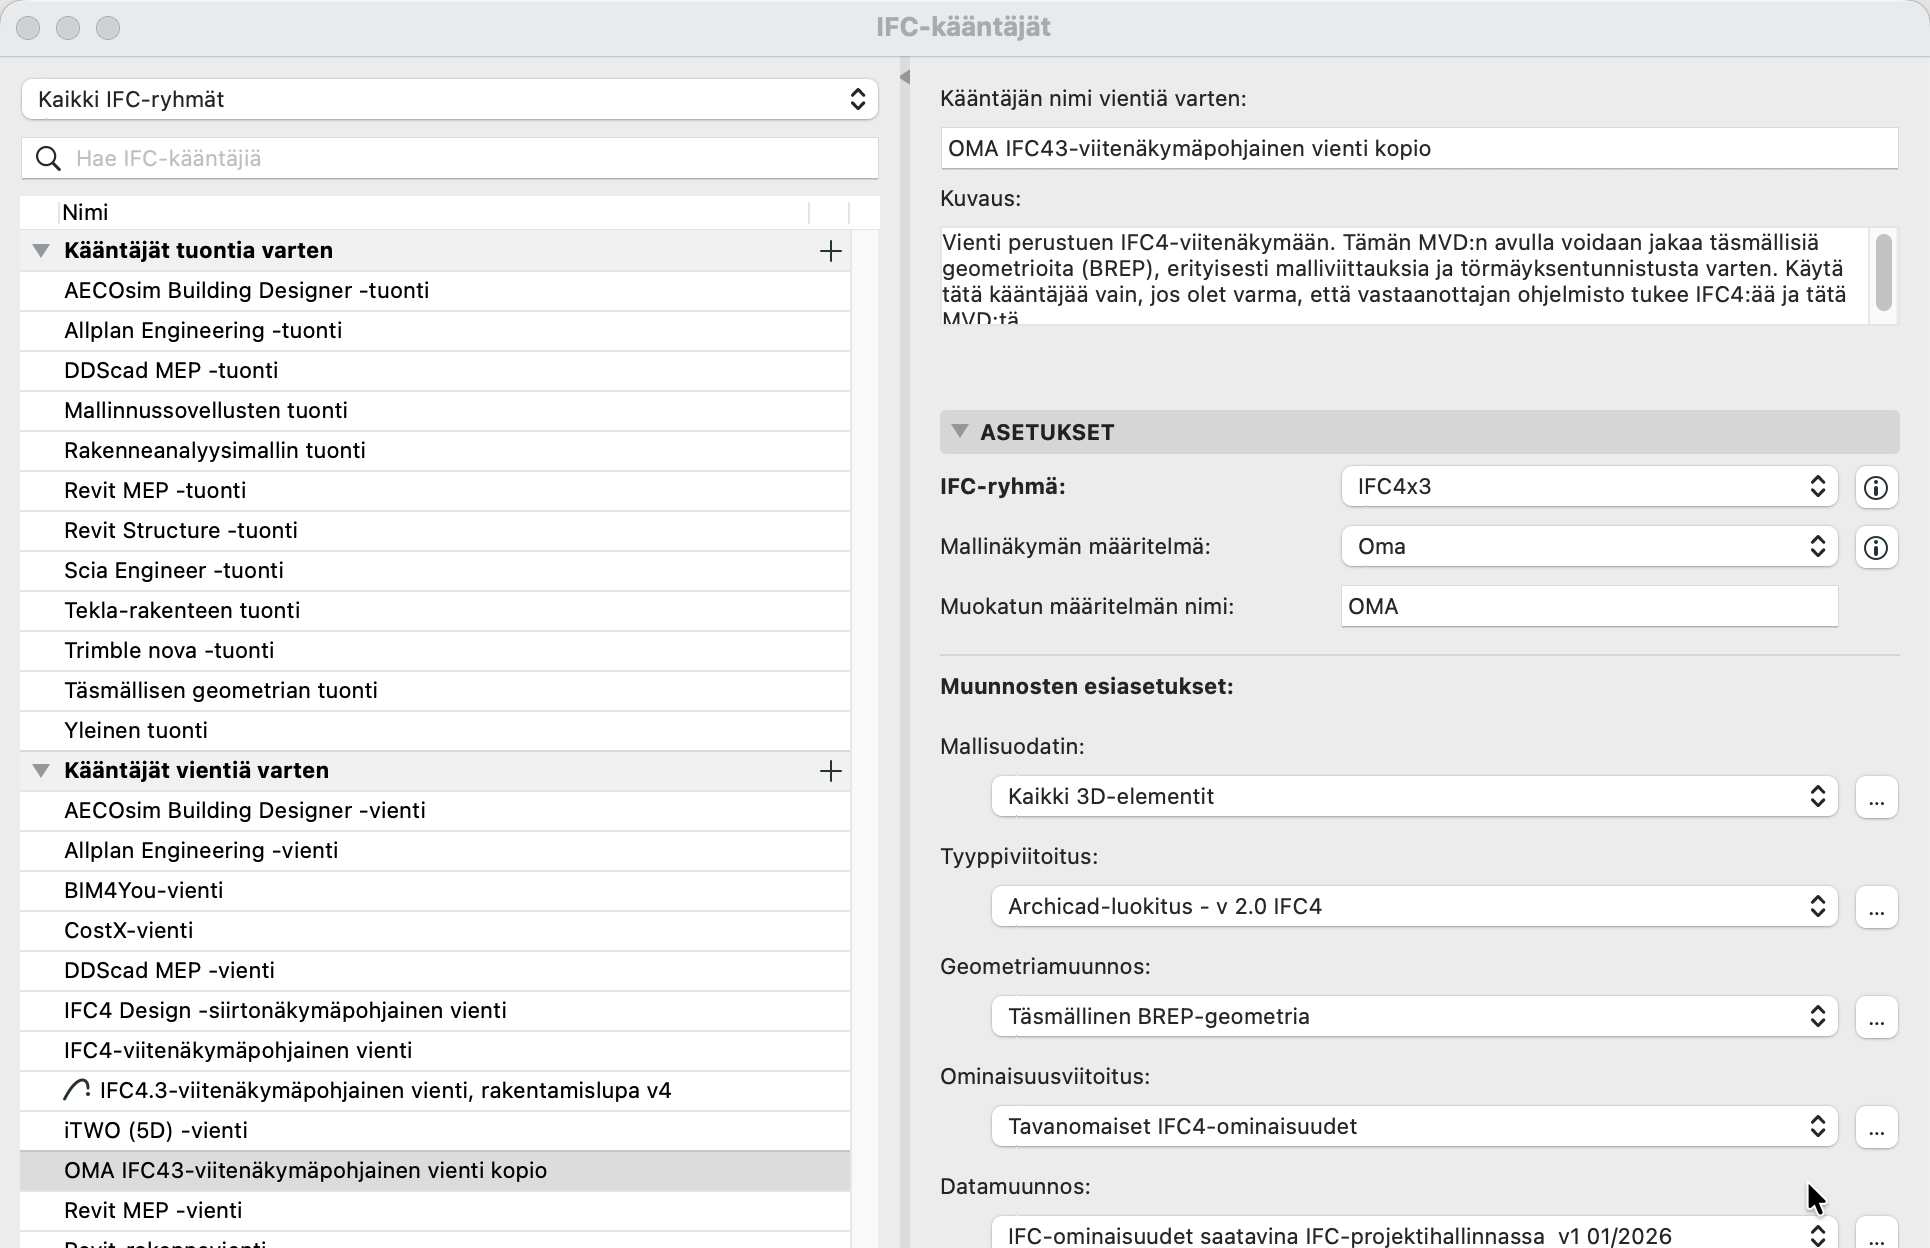
Task: Select AECOsim Building Designer -vienti
Action: (435, 811)
